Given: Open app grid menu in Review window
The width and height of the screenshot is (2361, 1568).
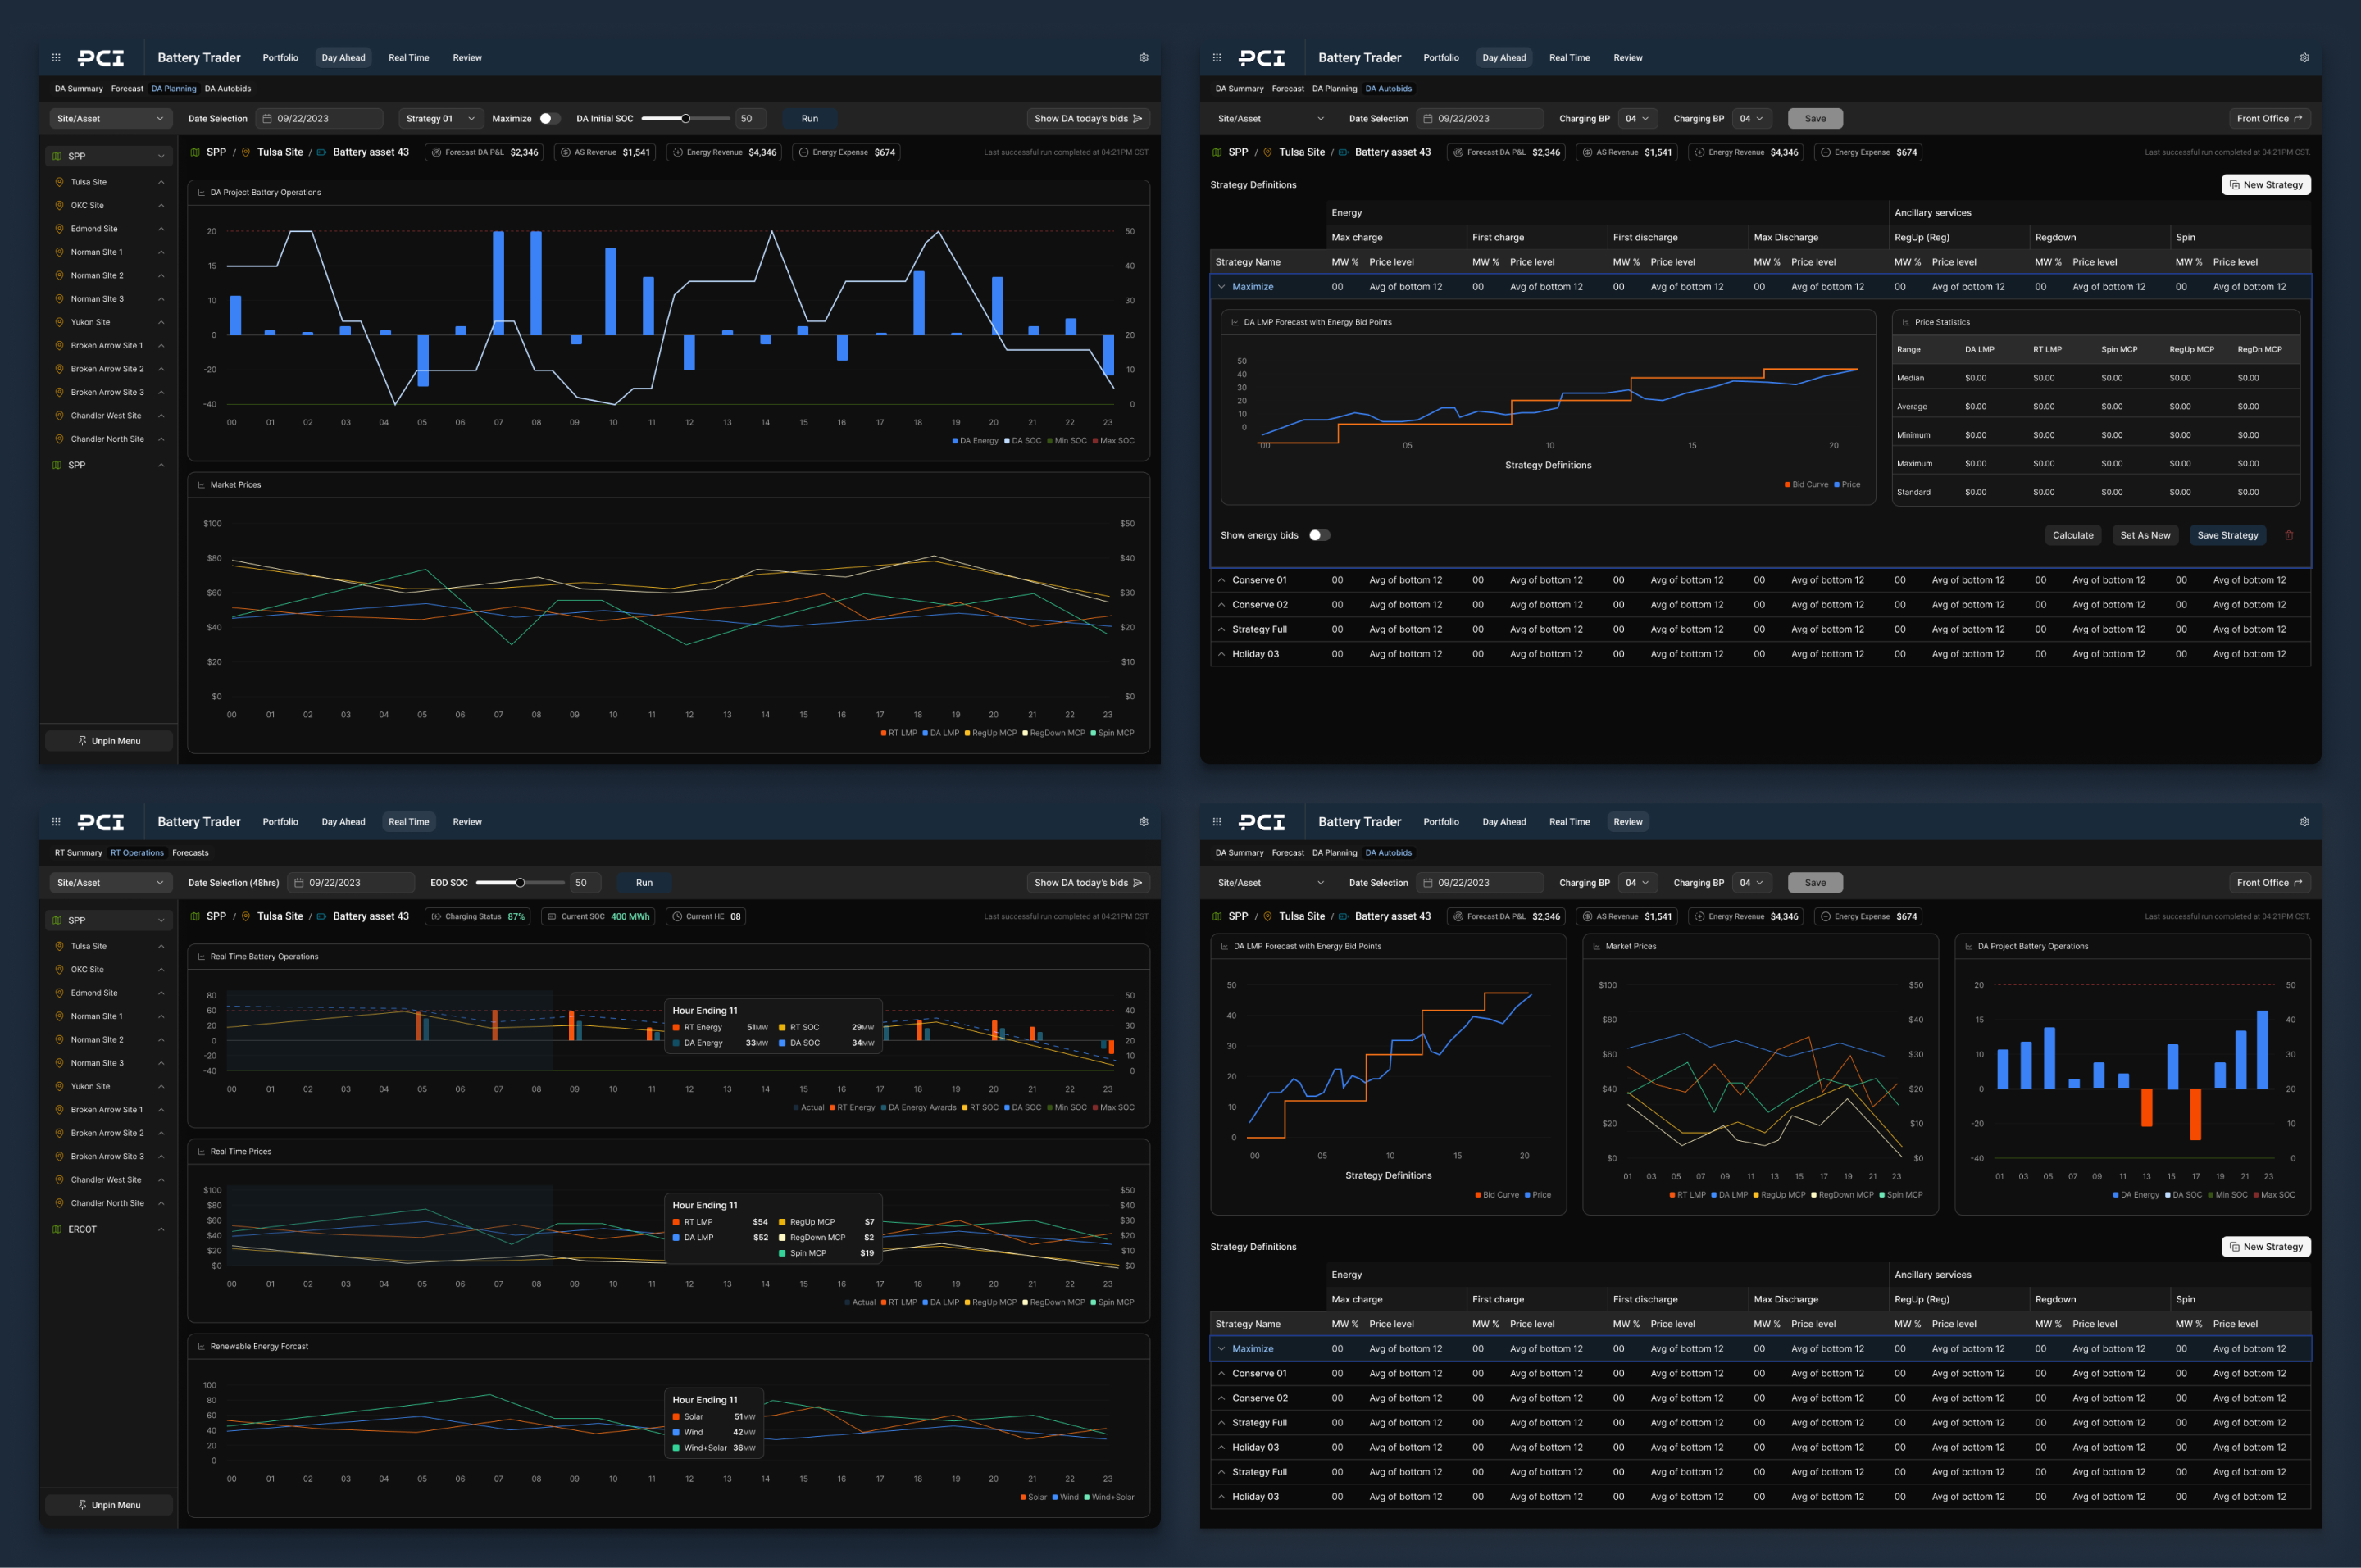Looking at the screenshot, I should [1217, 822].
